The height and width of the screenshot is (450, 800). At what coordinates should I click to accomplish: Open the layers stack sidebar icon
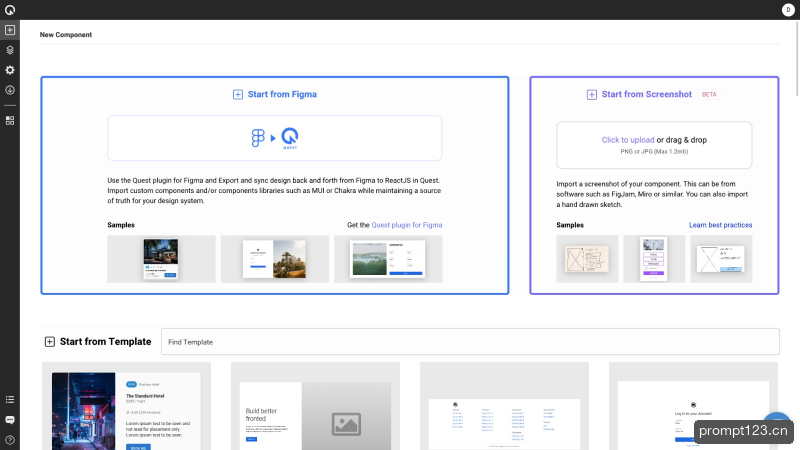pos(10,50)
